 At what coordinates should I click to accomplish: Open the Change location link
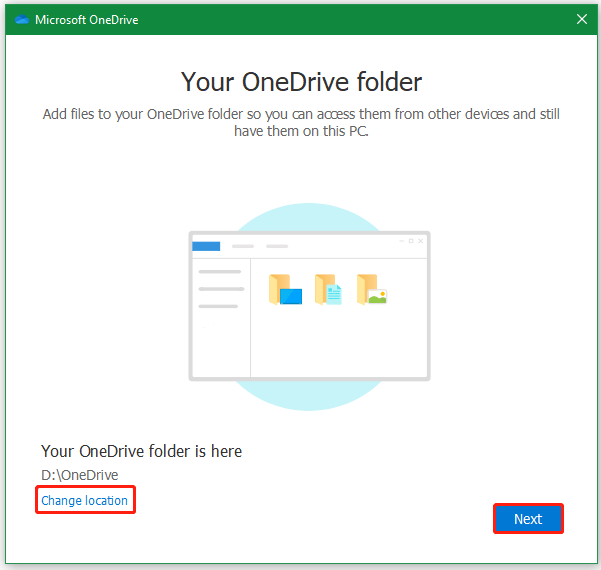[x=85, y=500]
